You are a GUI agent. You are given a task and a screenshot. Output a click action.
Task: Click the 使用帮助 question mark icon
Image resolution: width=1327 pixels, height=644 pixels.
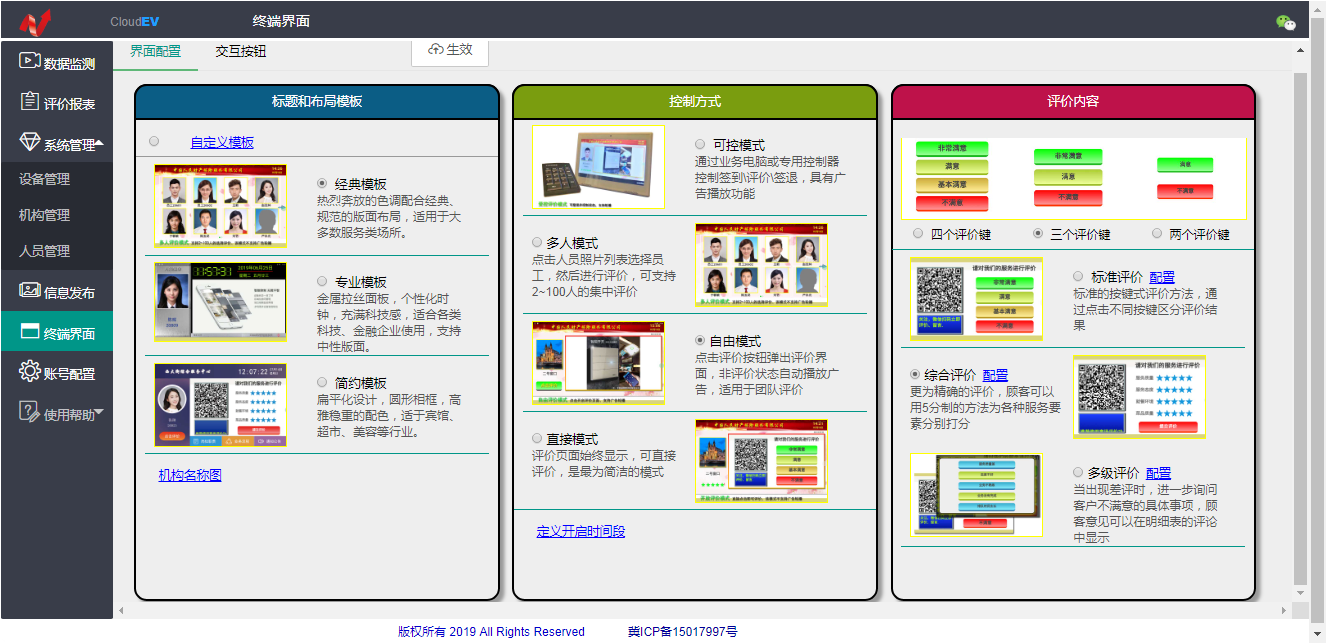coord(29,412)
